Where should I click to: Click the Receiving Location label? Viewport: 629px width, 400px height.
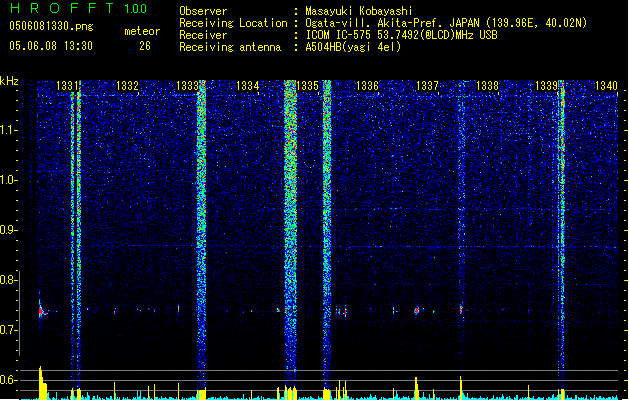[233, 23]
